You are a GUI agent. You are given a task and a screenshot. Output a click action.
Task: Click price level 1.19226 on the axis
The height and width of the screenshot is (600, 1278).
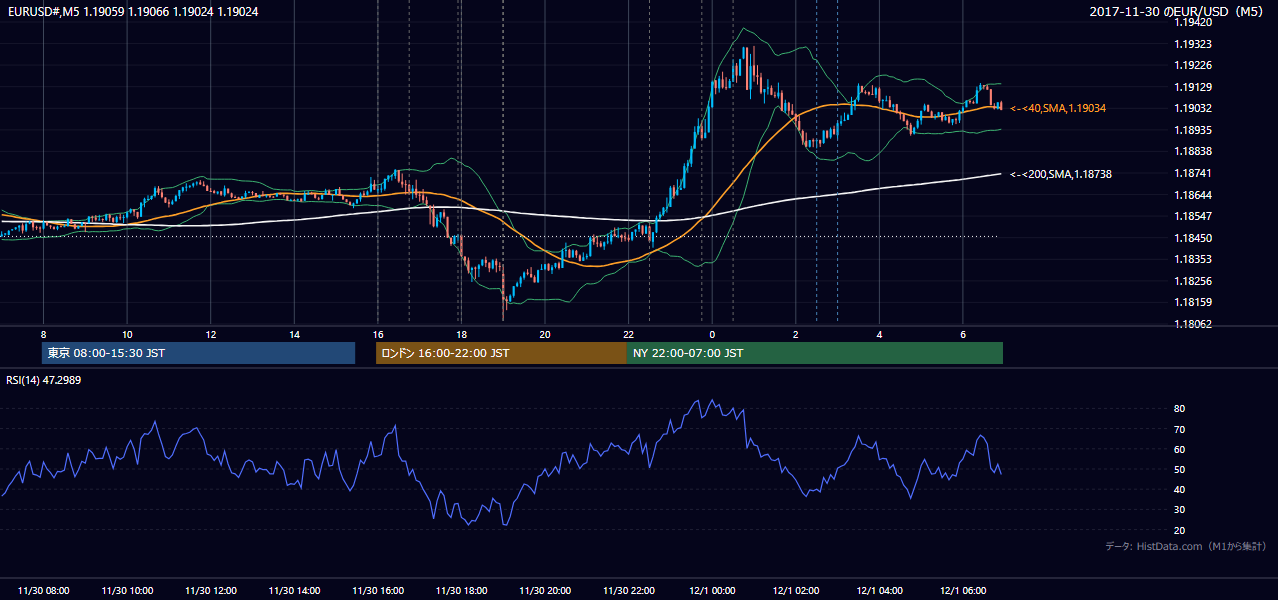point(1194,66)
